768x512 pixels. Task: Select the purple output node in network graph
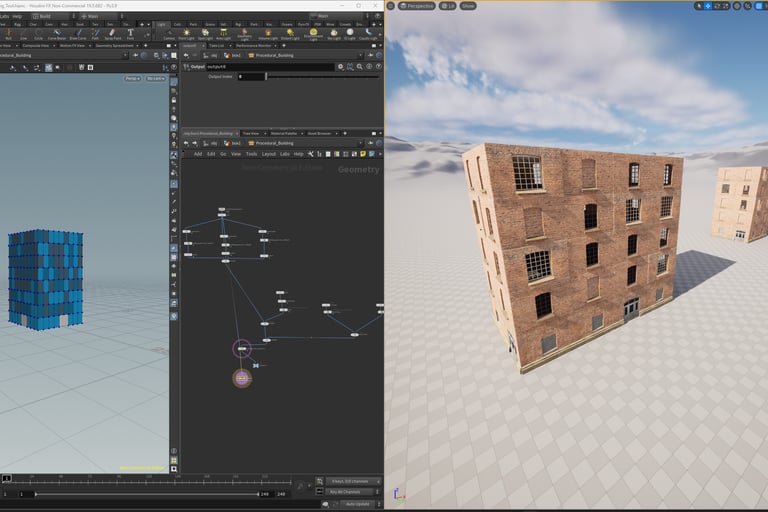coord(242,378)
